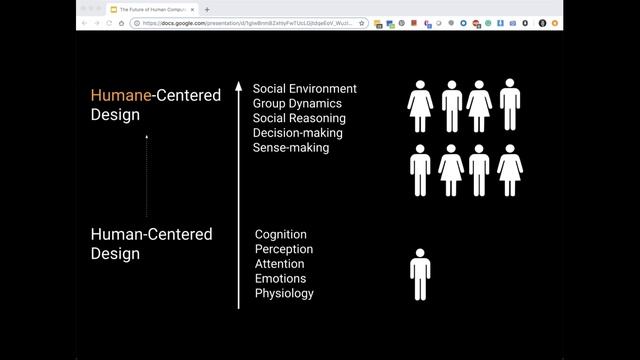The width and height of the screenshot is (640, 360).
Task: Click the Perception text
Action: (284, 249)
